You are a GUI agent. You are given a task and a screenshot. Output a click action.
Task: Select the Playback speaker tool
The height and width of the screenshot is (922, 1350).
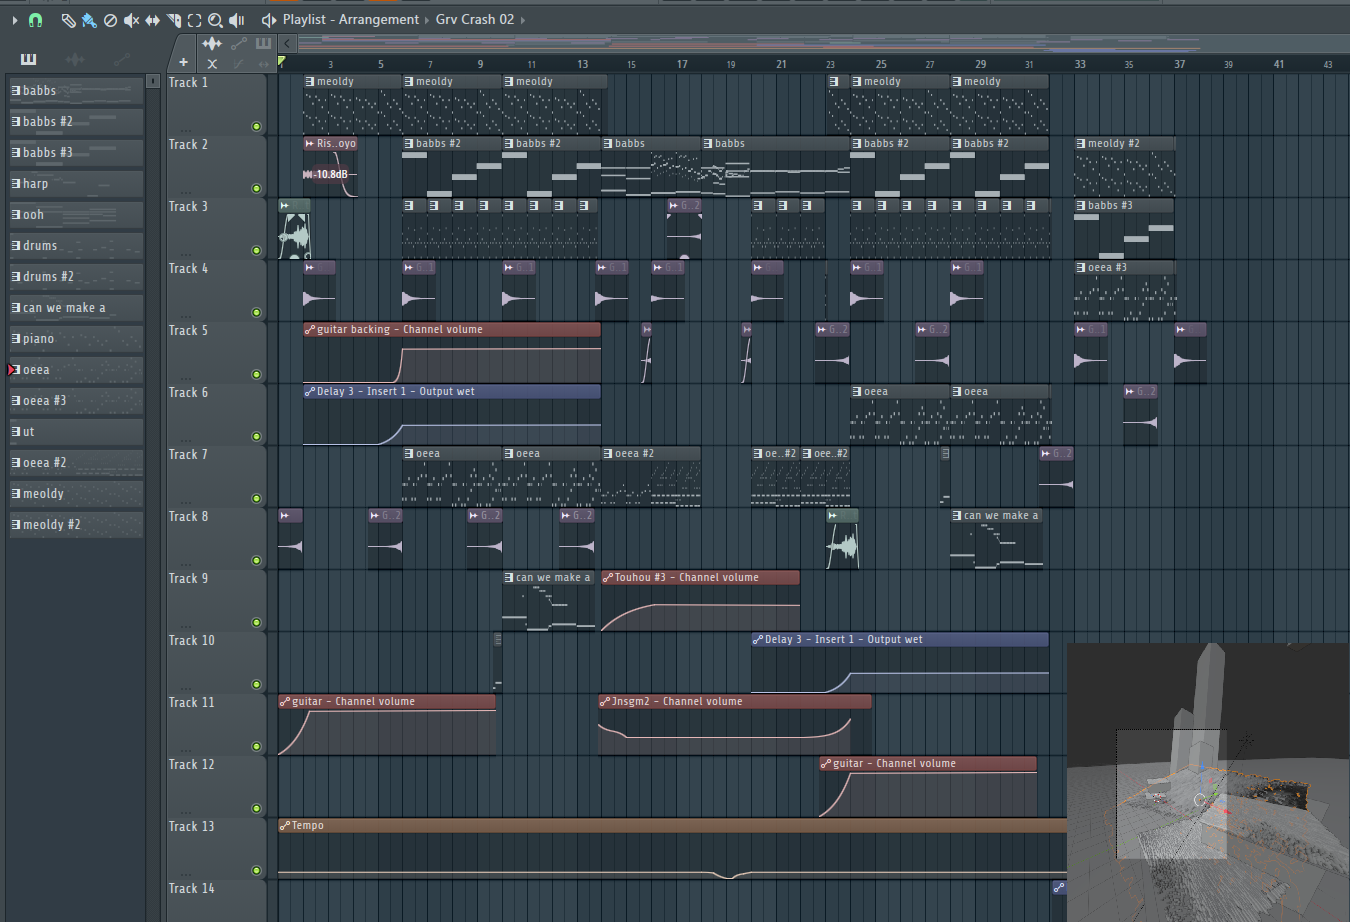(237, 20)
